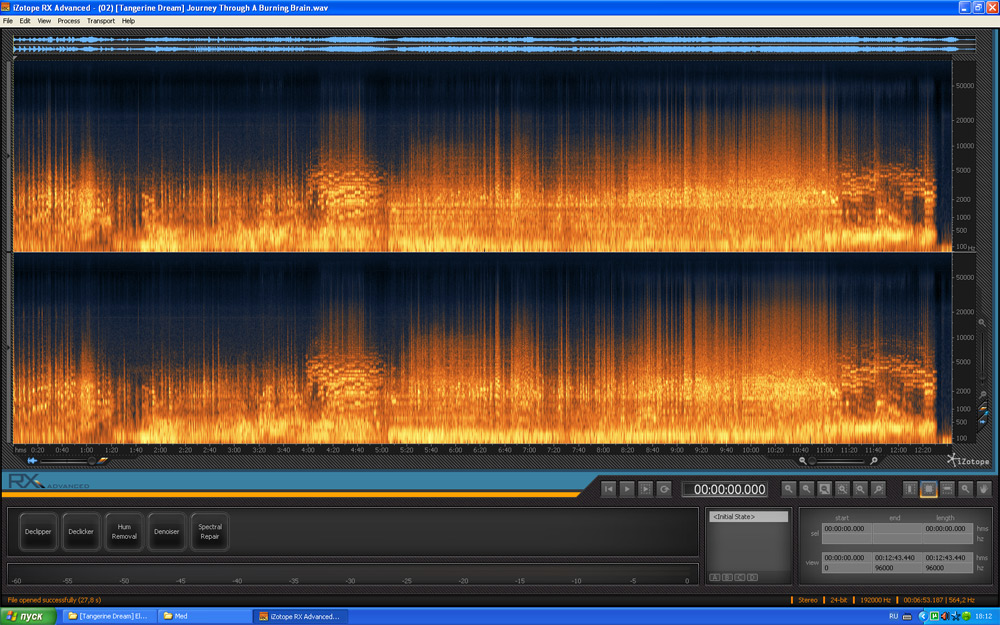Viewport: 1000px width, 625px height.
Task: Select the Initial State history entry
Action: [x=748, y=517]
